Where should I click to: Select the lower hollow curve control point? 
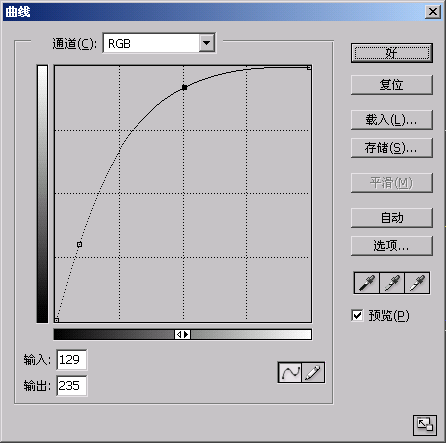(x=79, y=244)
